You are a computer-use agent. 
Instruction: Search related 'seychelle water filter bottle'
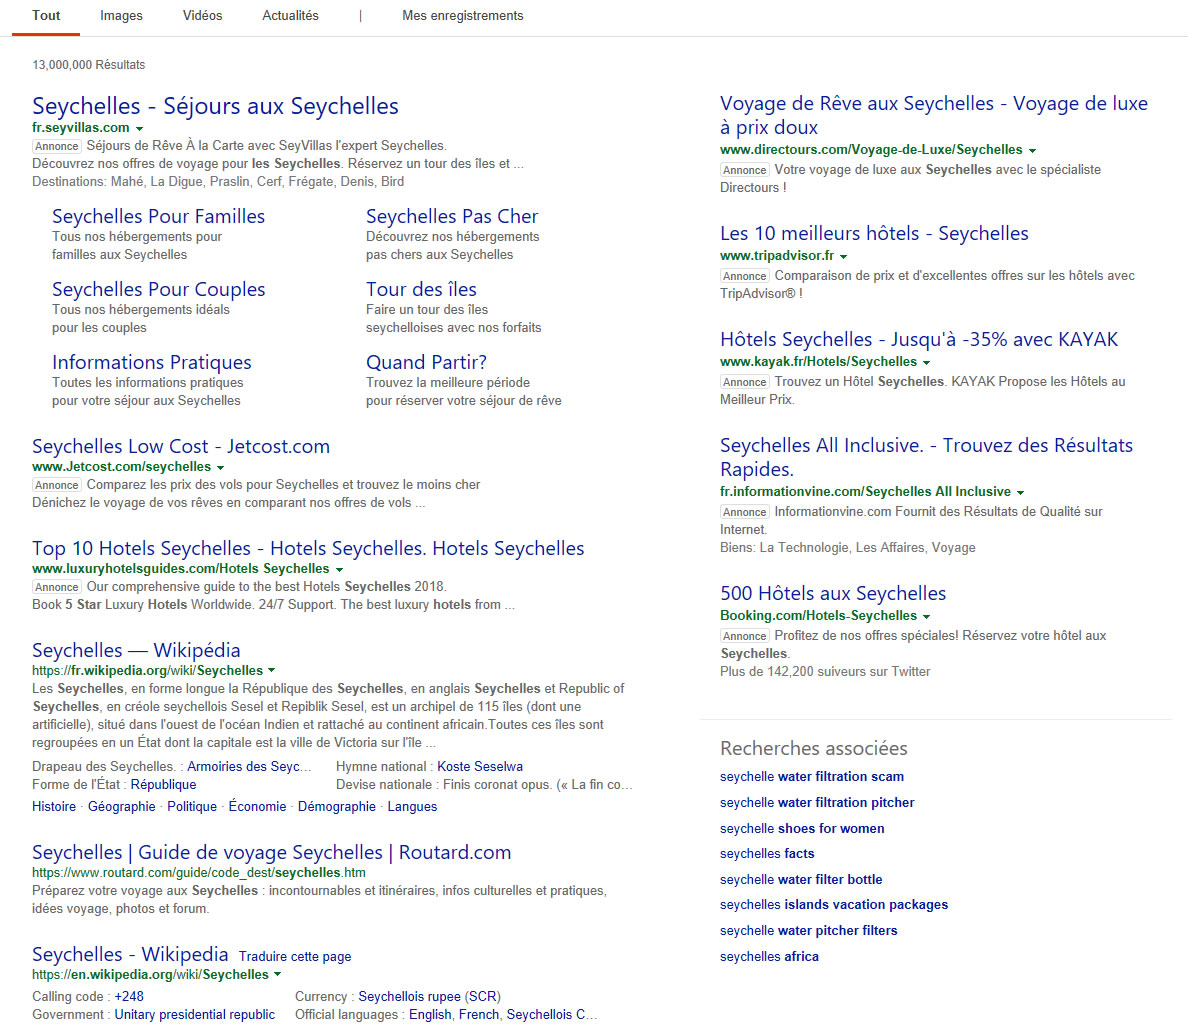click(801, 880)
